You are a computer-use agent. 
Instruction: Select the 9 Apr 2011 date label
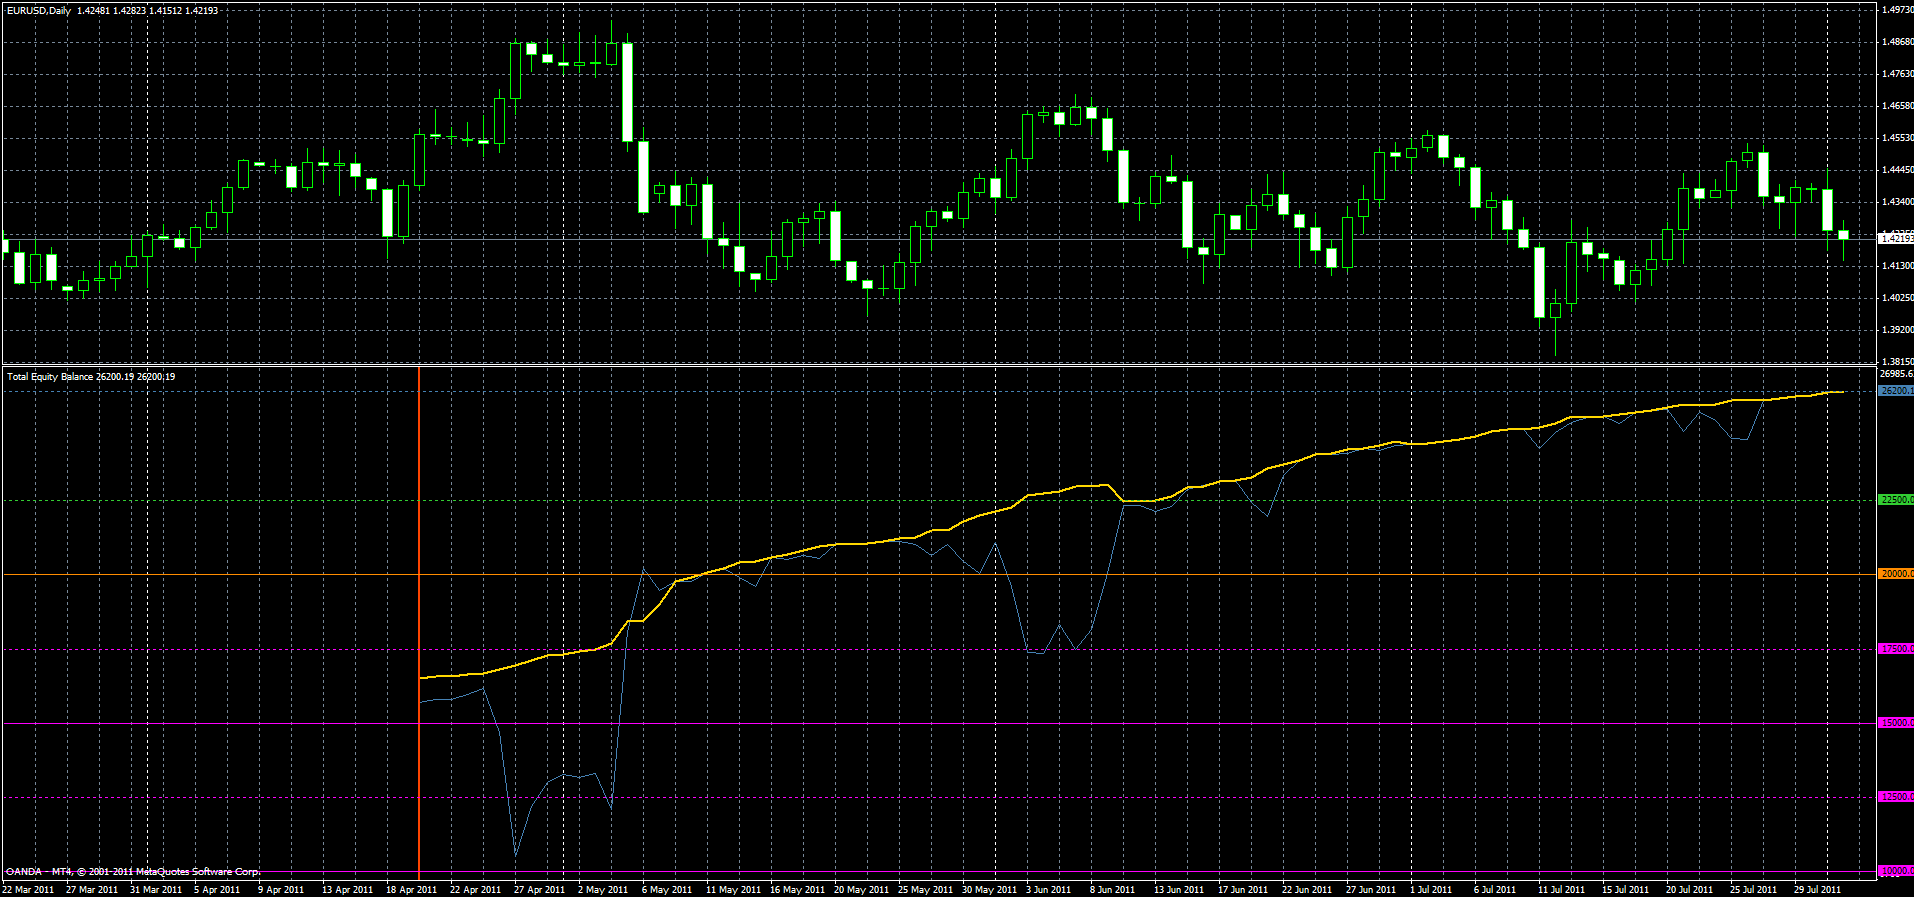(x=281, y=890)
